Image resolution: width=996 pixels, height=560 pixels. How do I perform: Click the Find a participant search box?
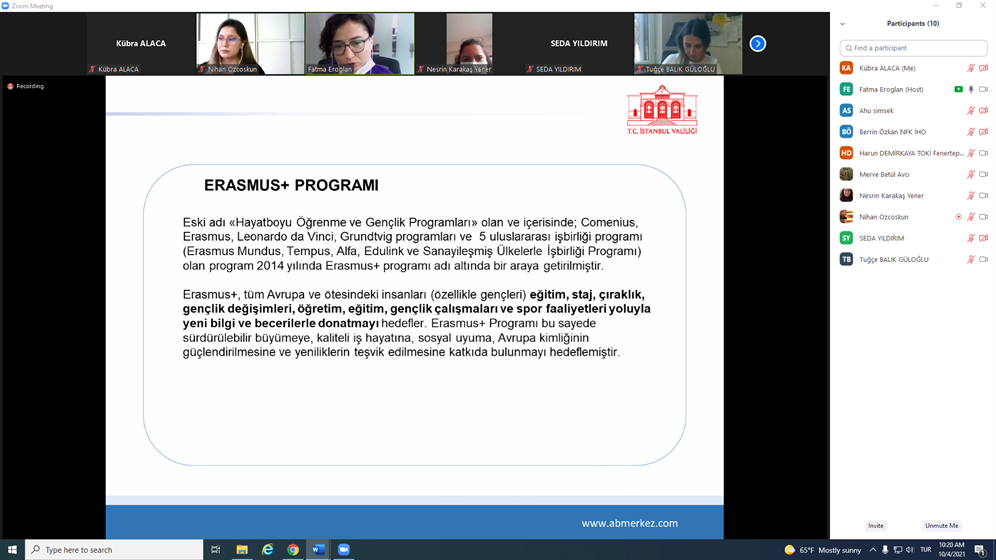coord(913,48)
